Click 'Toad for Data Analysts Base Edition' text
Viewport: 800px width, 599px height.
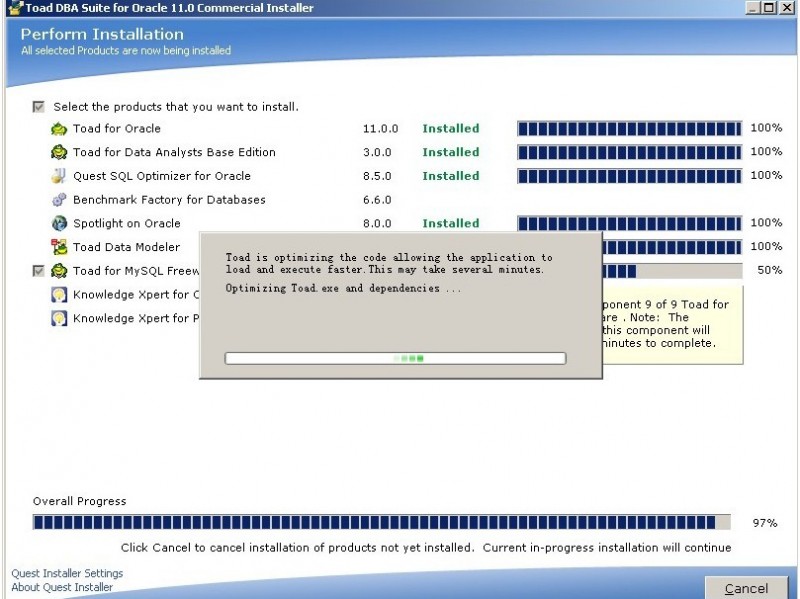point(174,152)
